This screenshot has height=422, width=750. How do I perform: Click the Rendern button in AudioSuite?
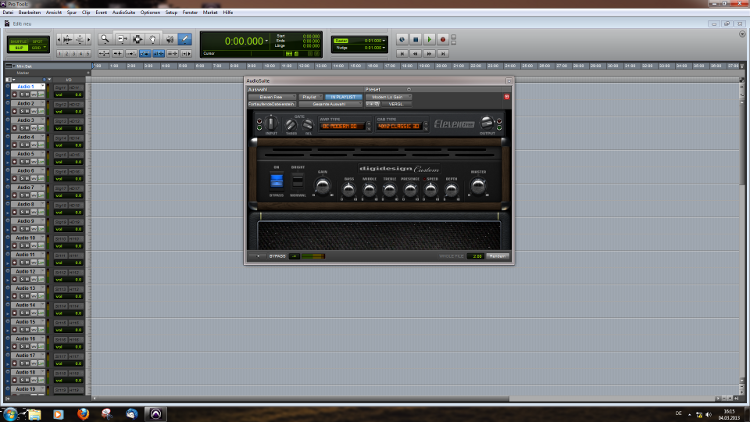click(497, 256)
